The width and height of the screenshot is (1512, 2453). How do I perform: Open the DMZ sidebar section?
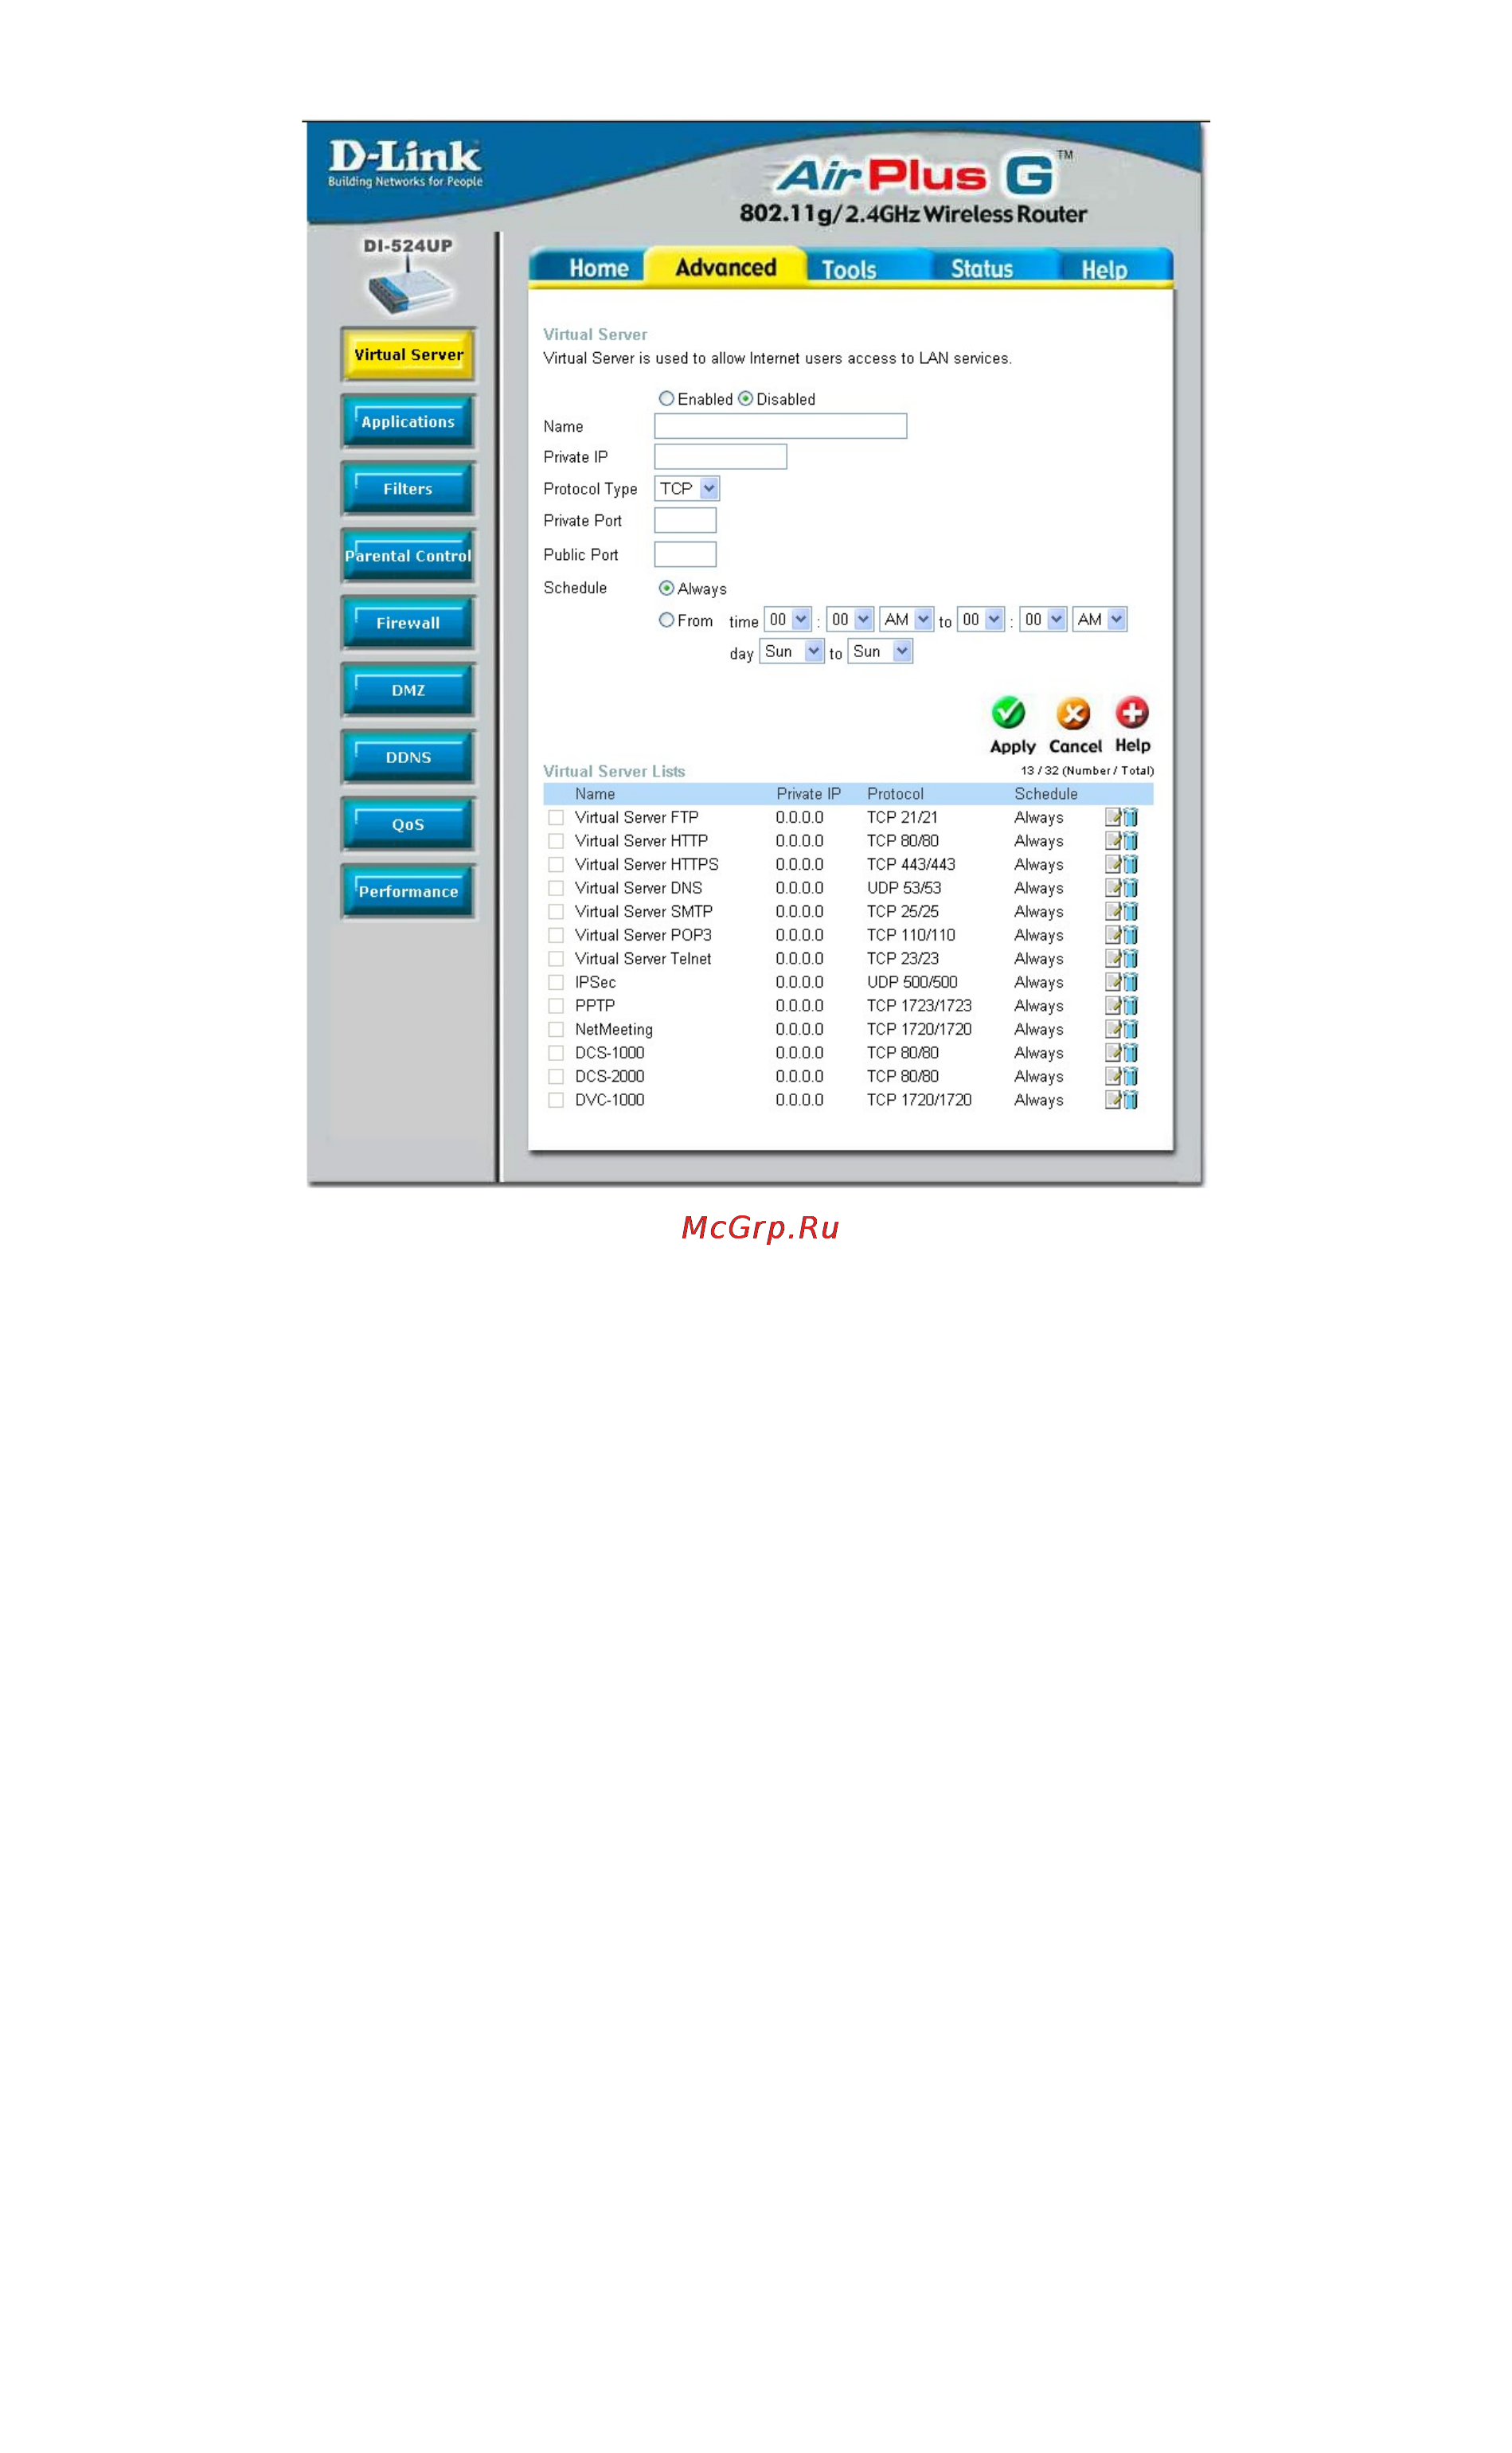click(408, 690)
